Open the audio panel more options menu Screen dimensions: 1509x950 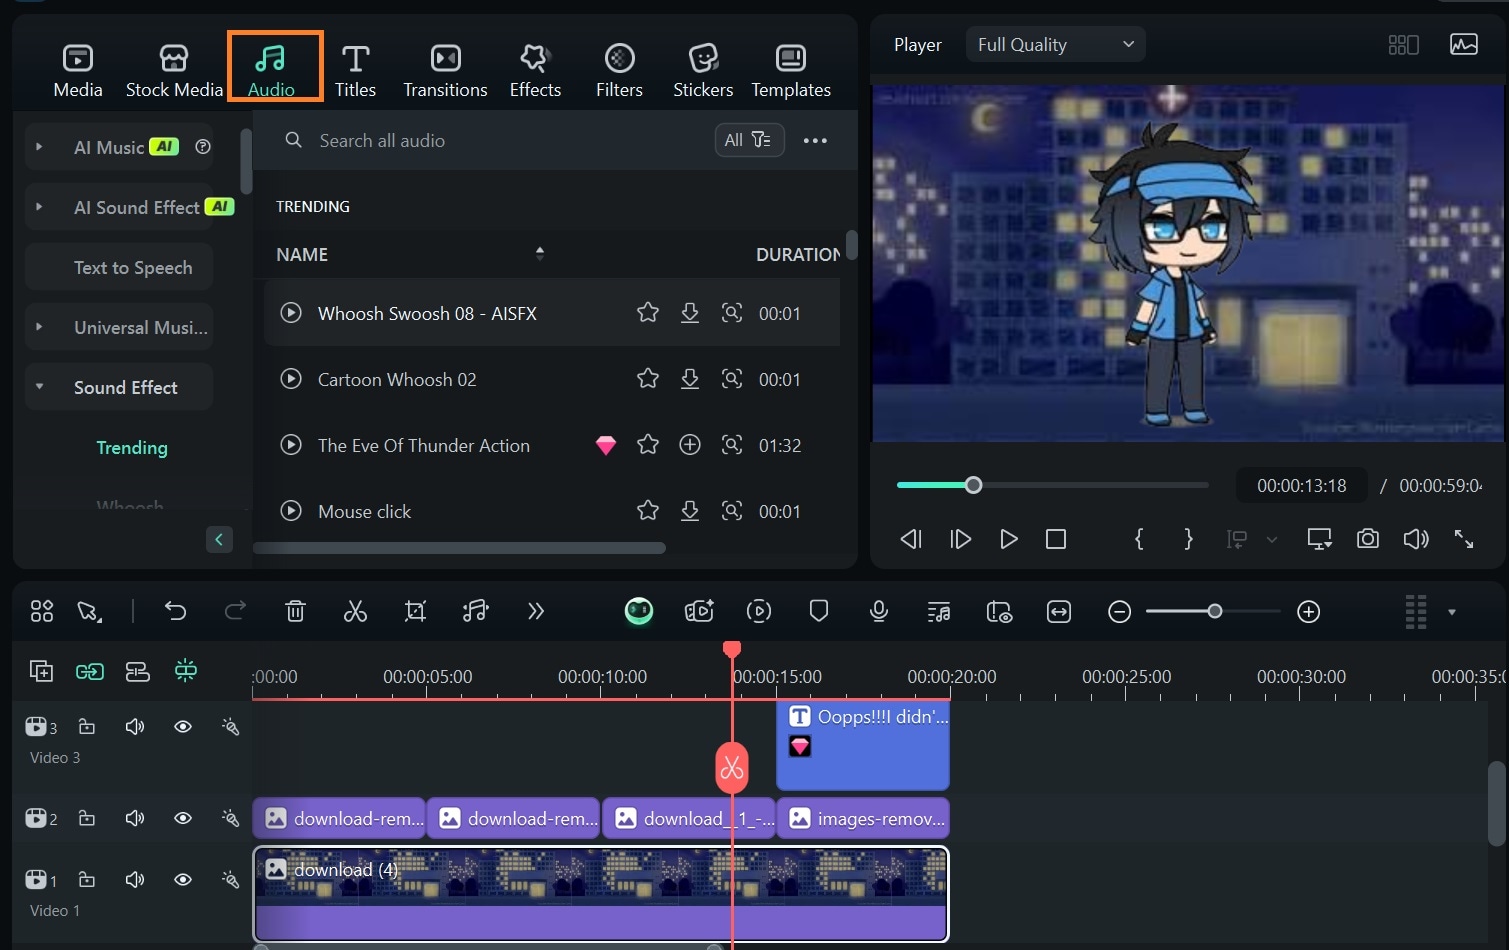(x=815, y=140)
